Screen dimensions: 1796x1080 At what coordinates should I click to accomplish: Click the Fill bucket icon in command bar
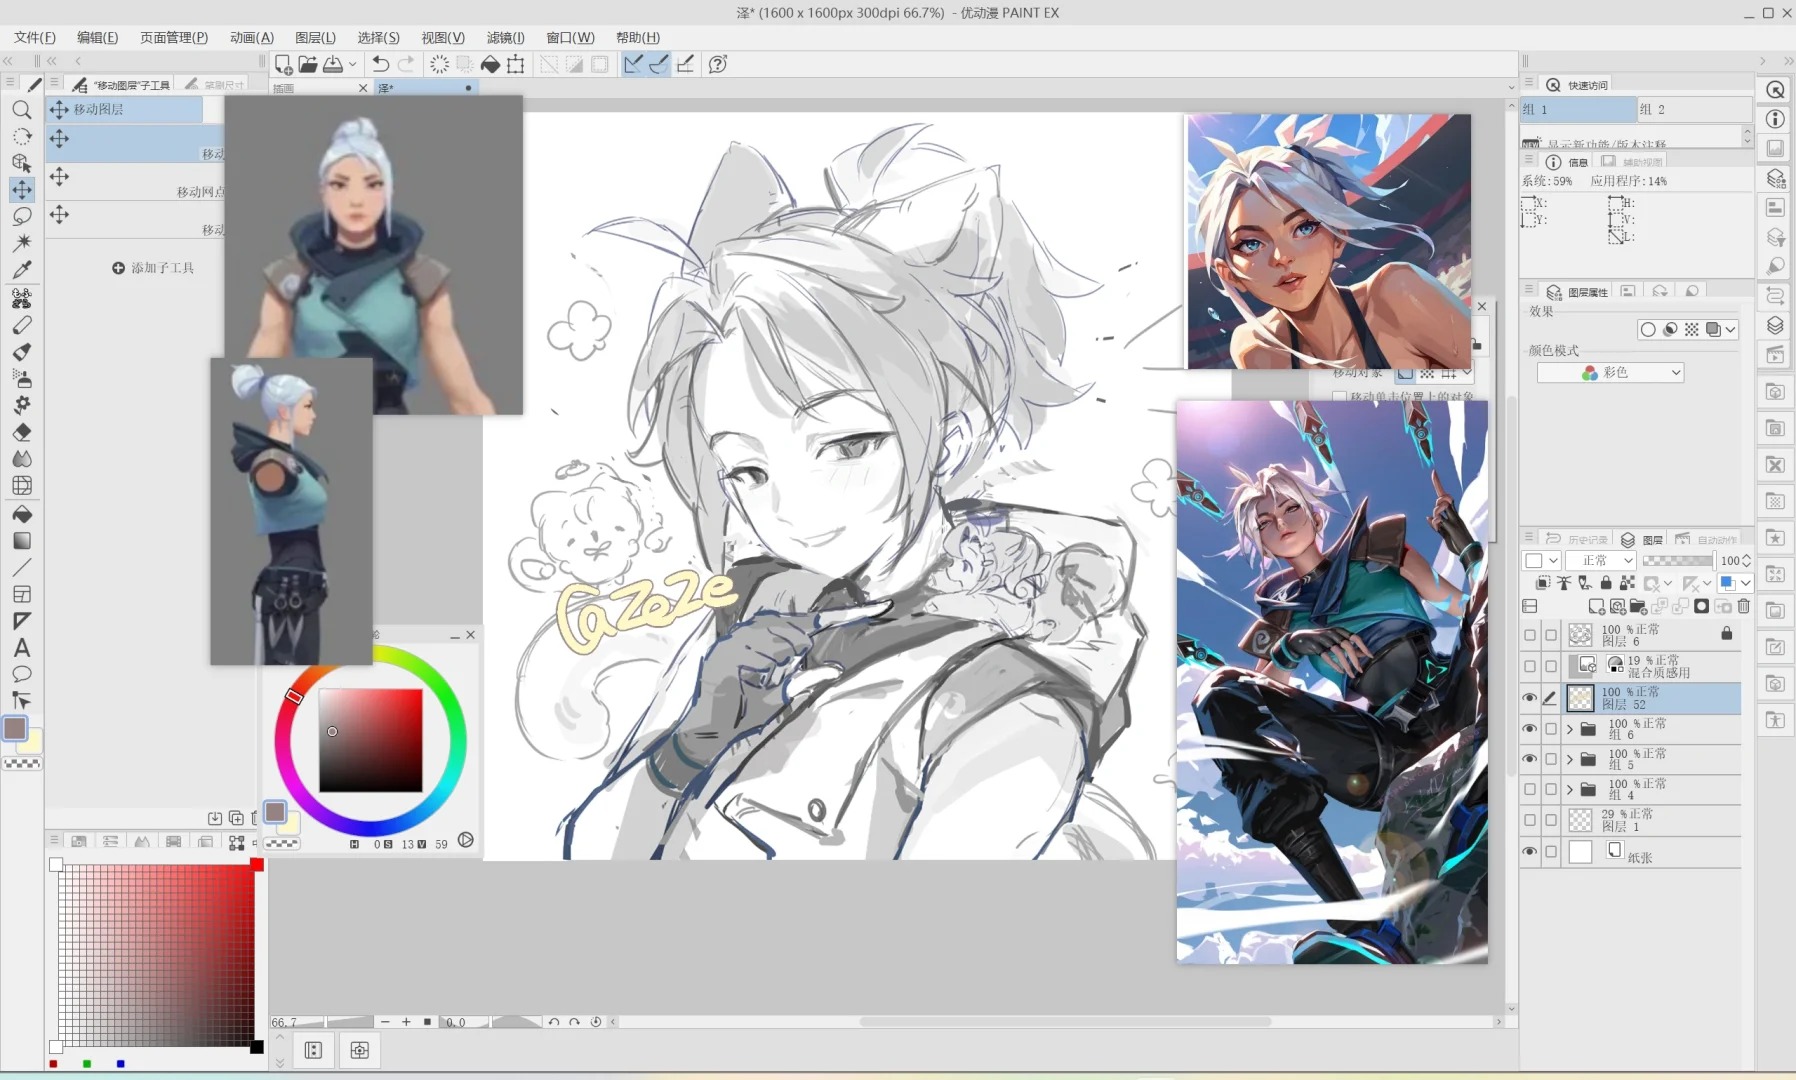pos(490,64)
